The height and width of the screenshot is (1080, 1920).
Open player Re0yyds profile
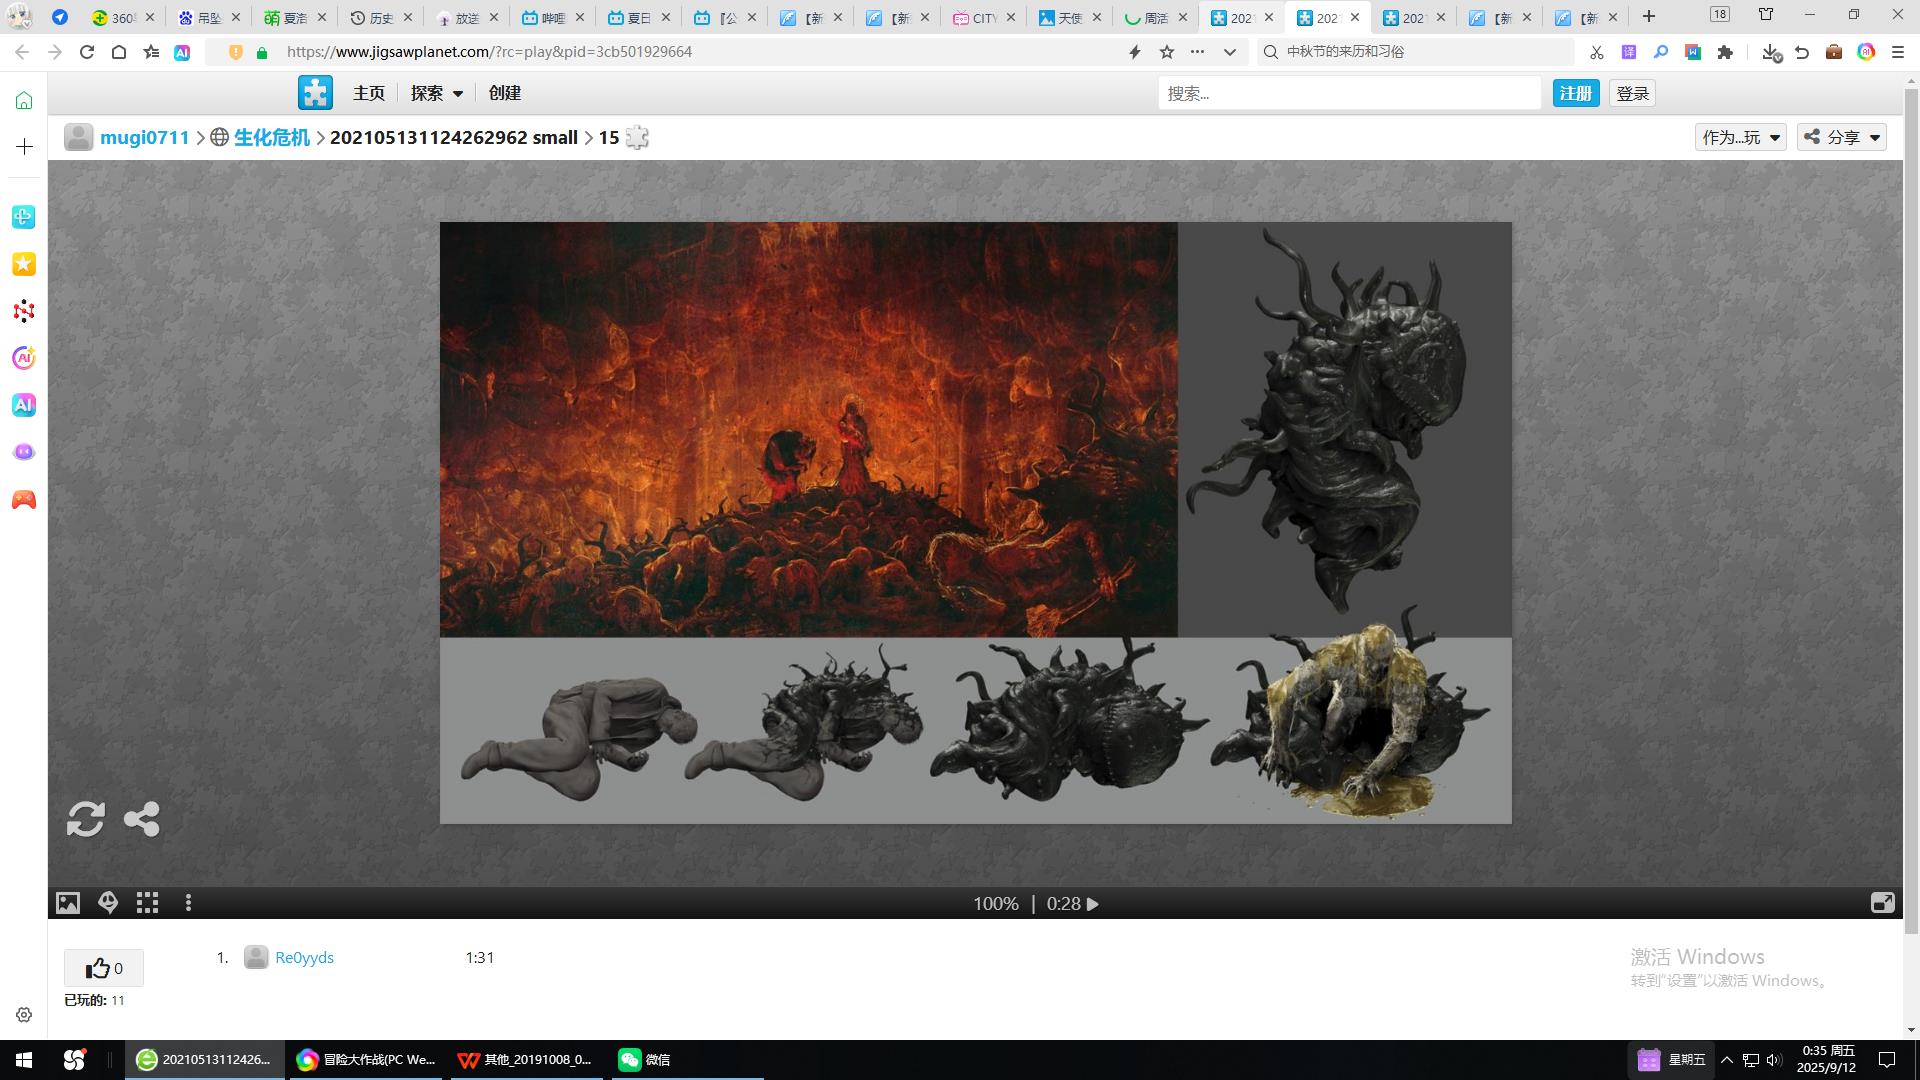point(304,958)
